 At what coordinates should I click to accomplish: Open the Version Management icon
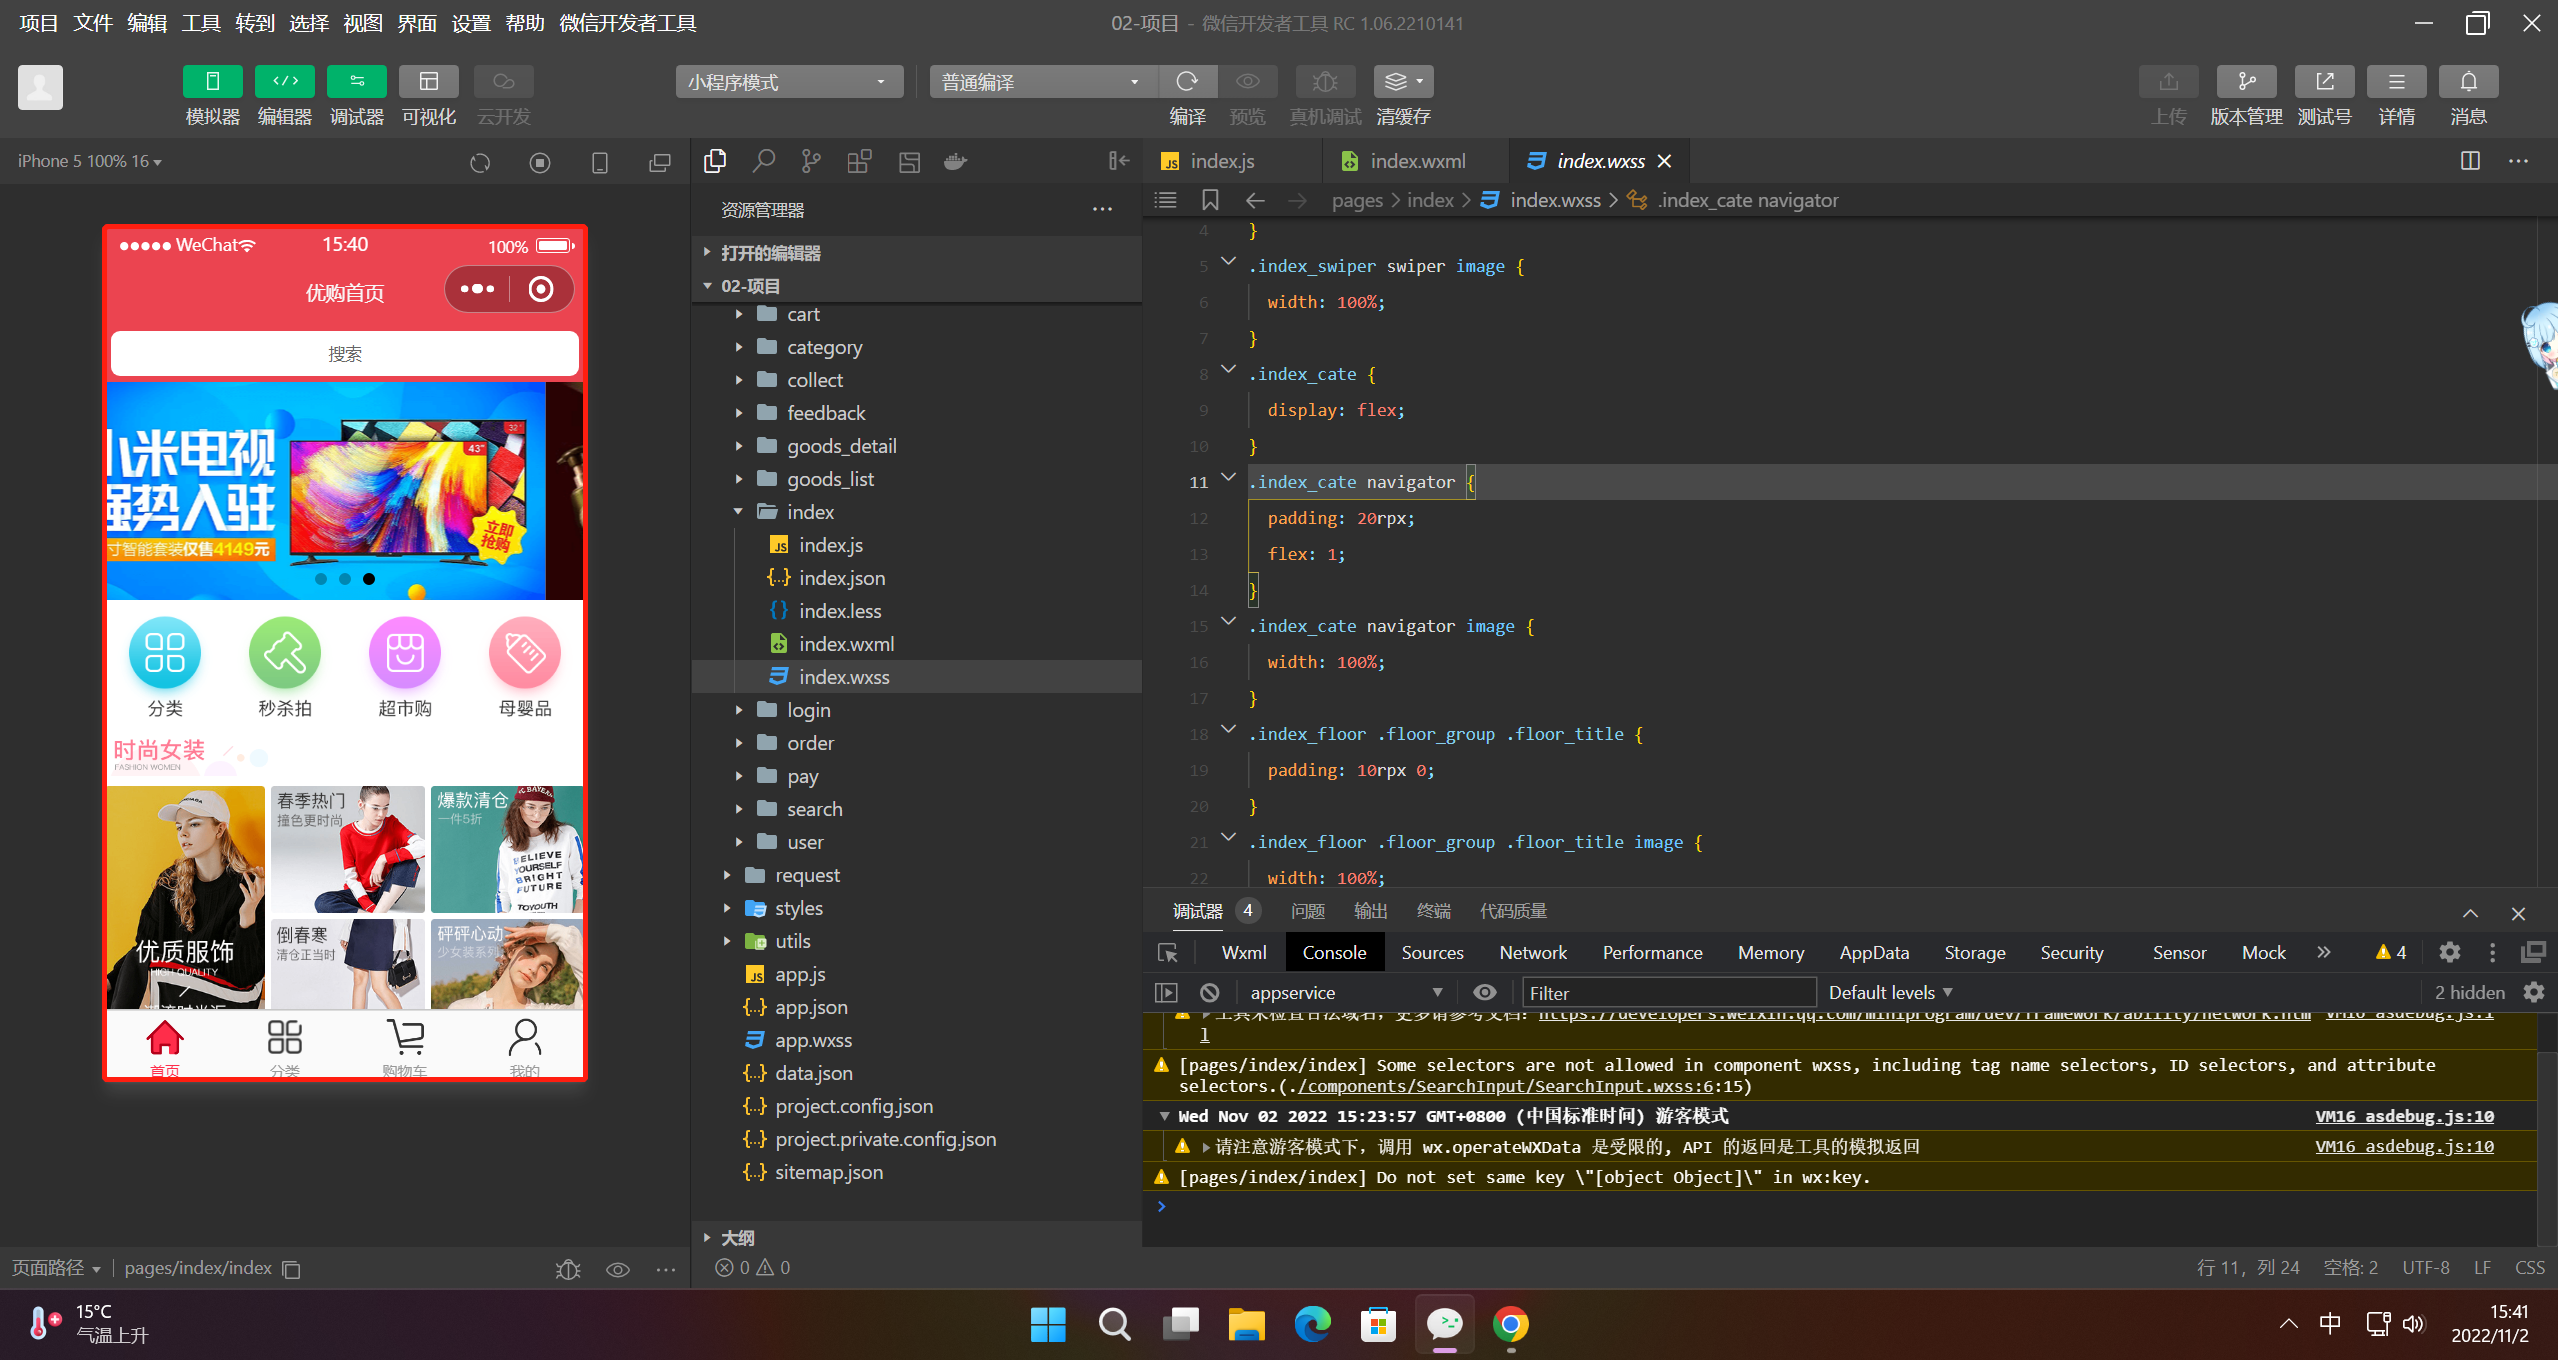[x=2245, y=81]
